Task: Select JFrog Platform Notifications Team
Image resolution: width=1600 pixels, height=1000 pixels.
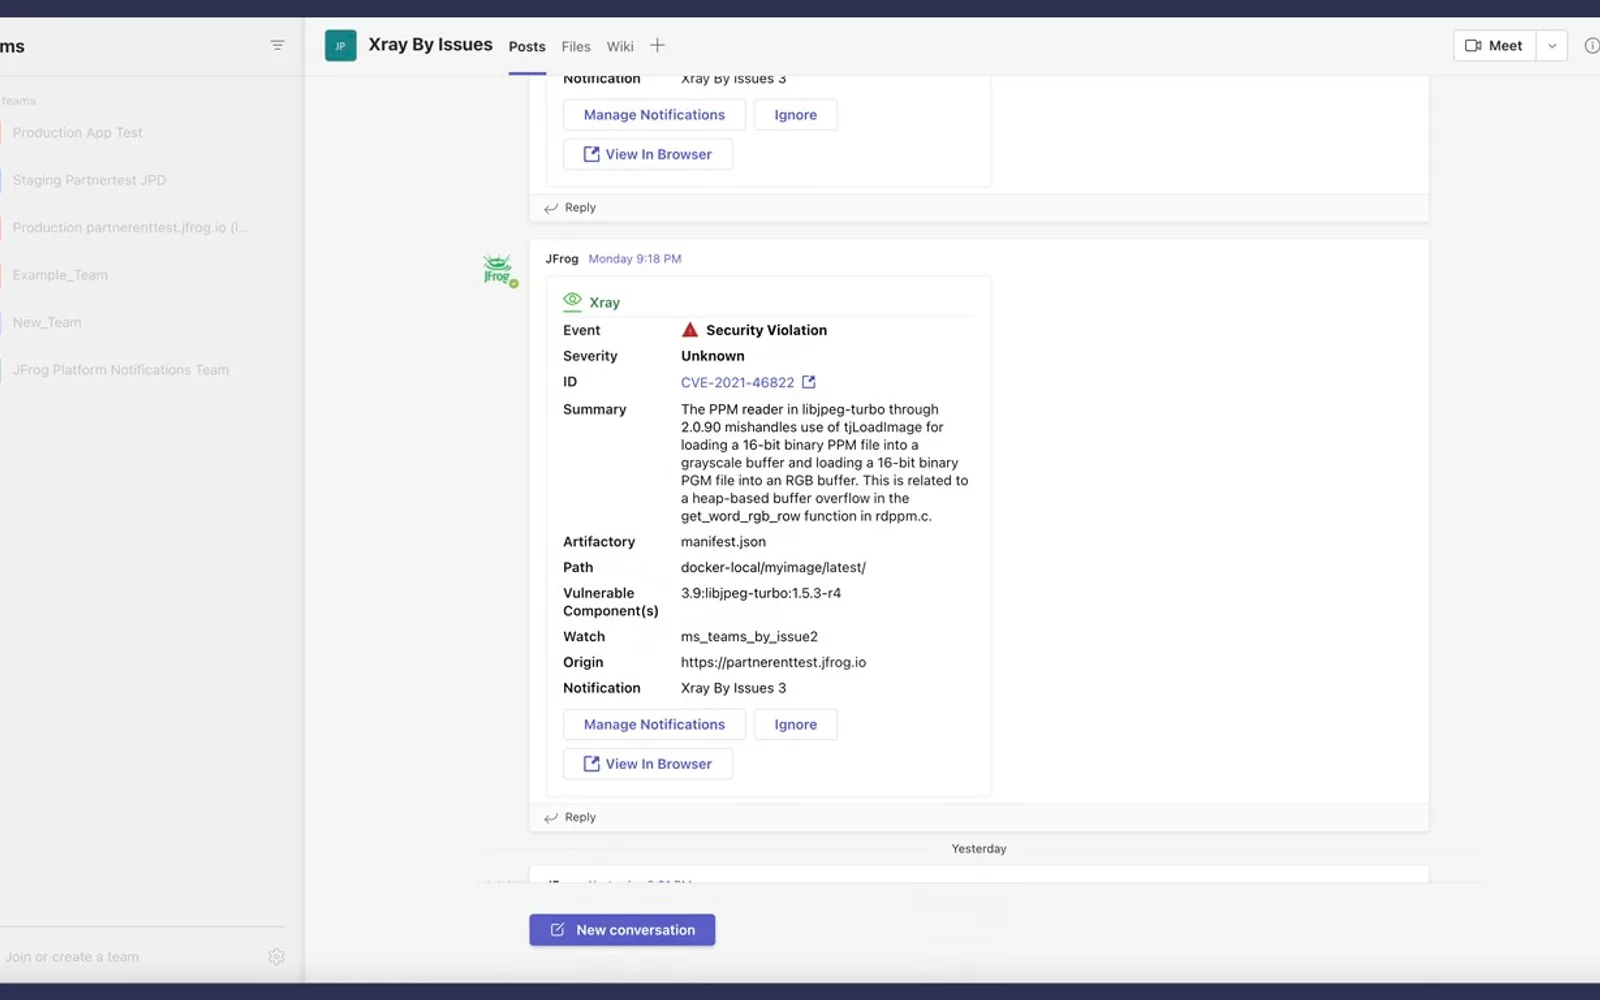Action: point(120,370)
